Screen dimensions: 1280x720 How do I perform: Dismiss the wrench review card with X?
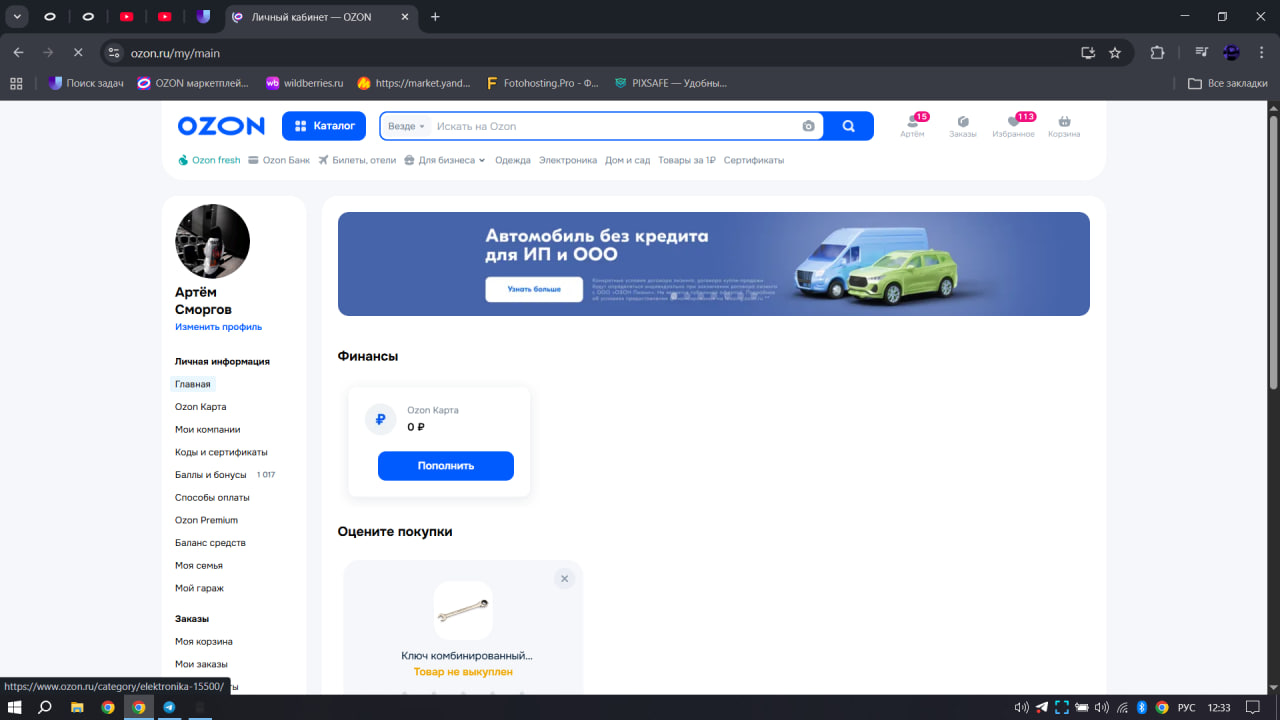pos(564,579)
